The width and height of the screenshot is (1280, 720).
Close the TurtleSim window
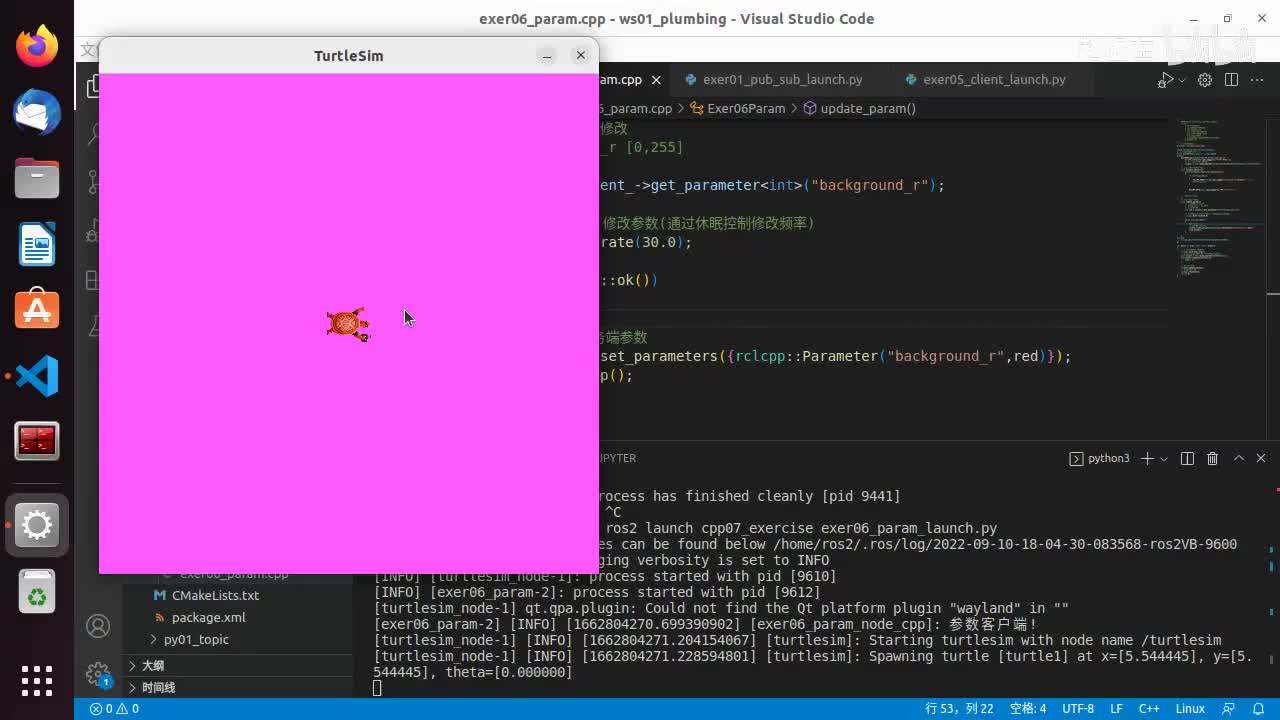pos(581,56)
